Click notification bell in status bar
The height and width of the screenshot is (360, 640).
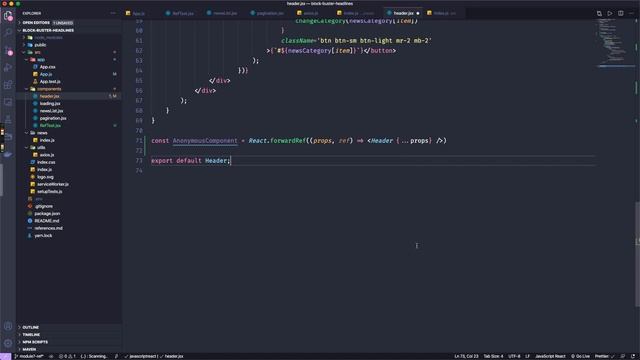coord(633,356)
